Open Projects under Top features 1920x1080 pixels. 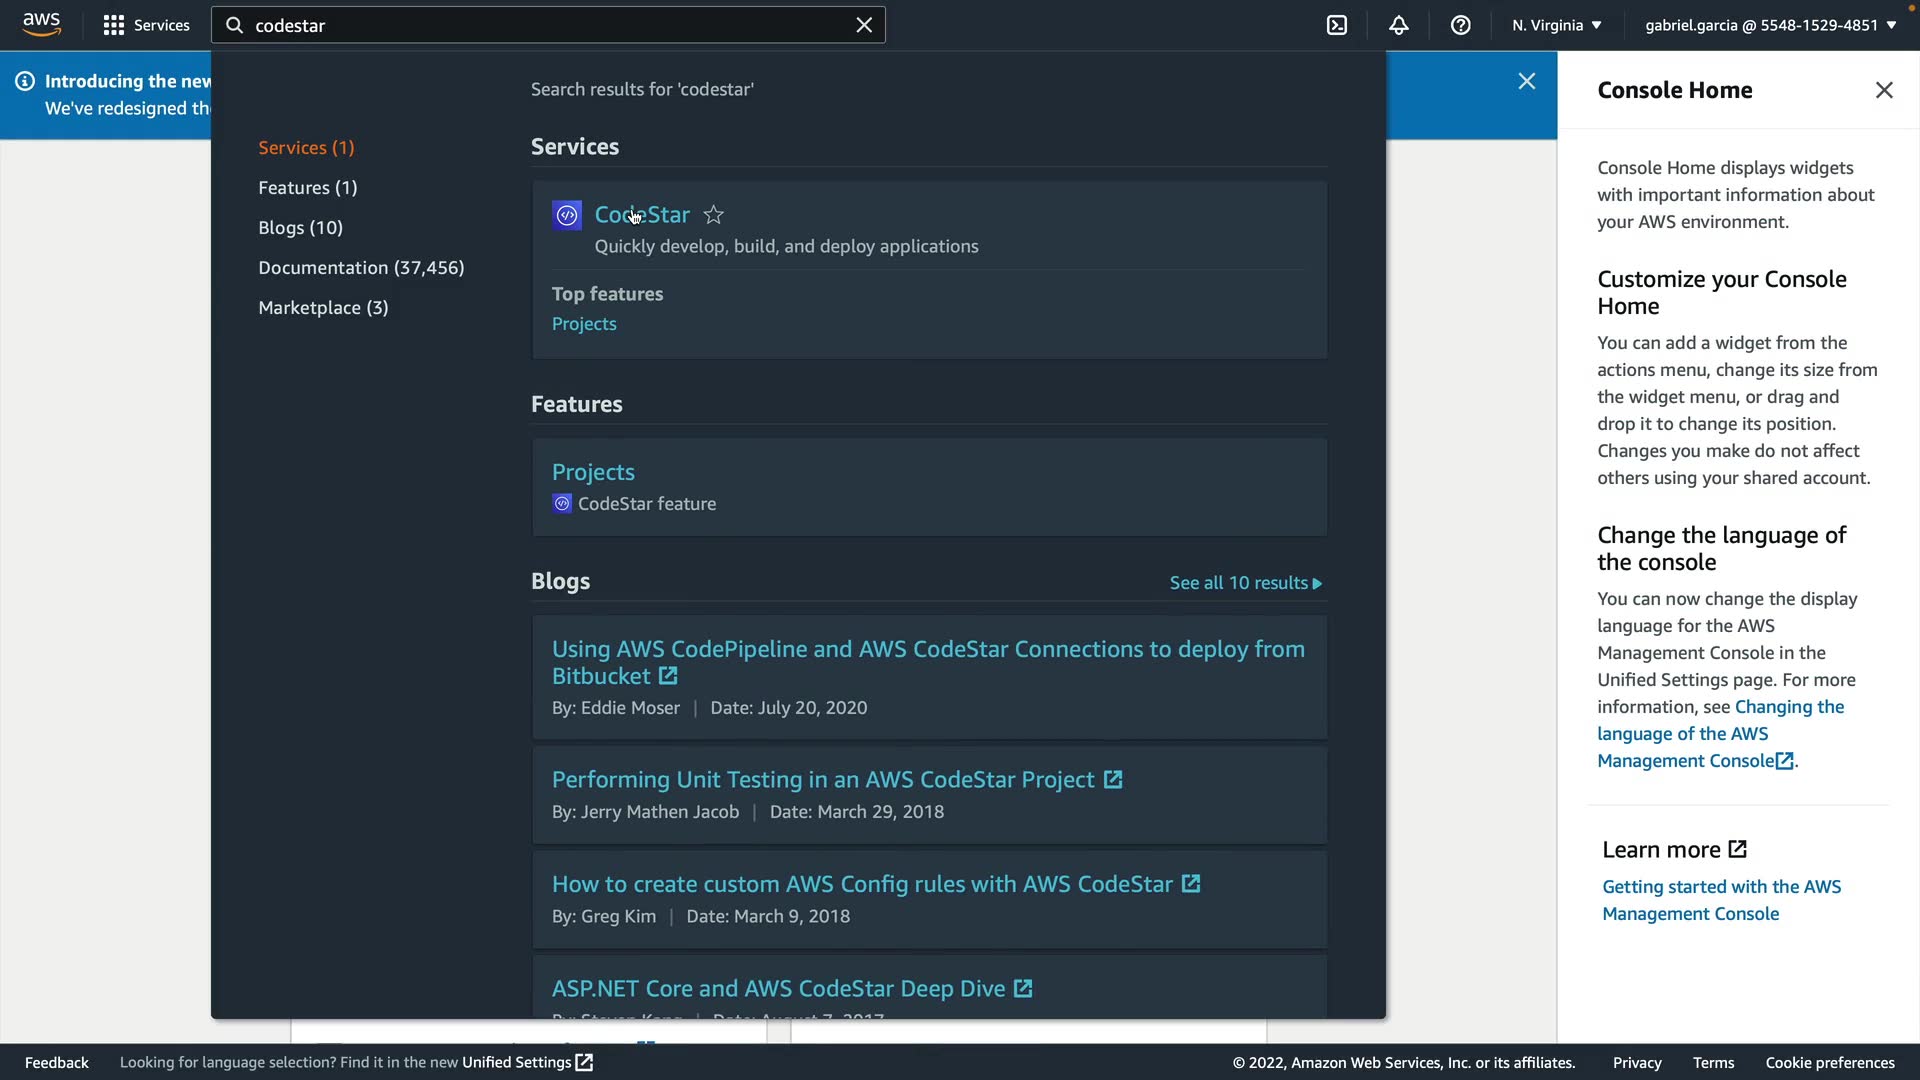(584, 324)
